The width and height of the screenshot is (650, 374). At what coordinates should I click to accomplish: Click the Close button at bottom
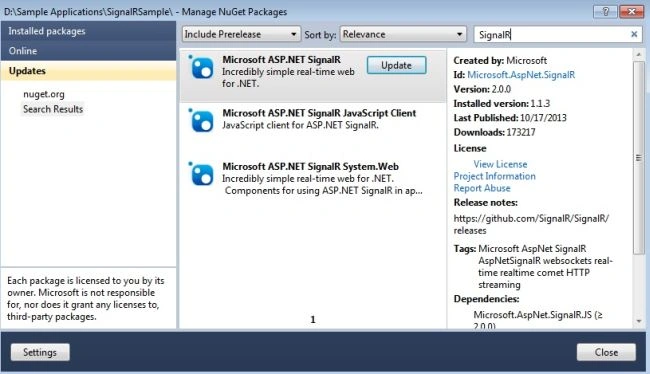pyautogui.click(x=606, y=352)
